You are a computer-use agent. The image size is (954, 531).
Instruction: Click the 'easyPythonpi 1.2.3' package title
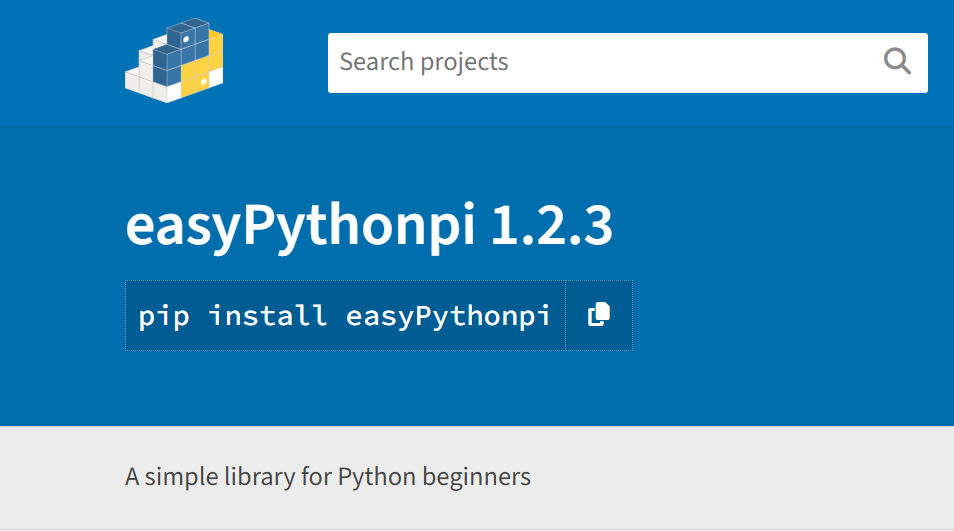[369, 226]
